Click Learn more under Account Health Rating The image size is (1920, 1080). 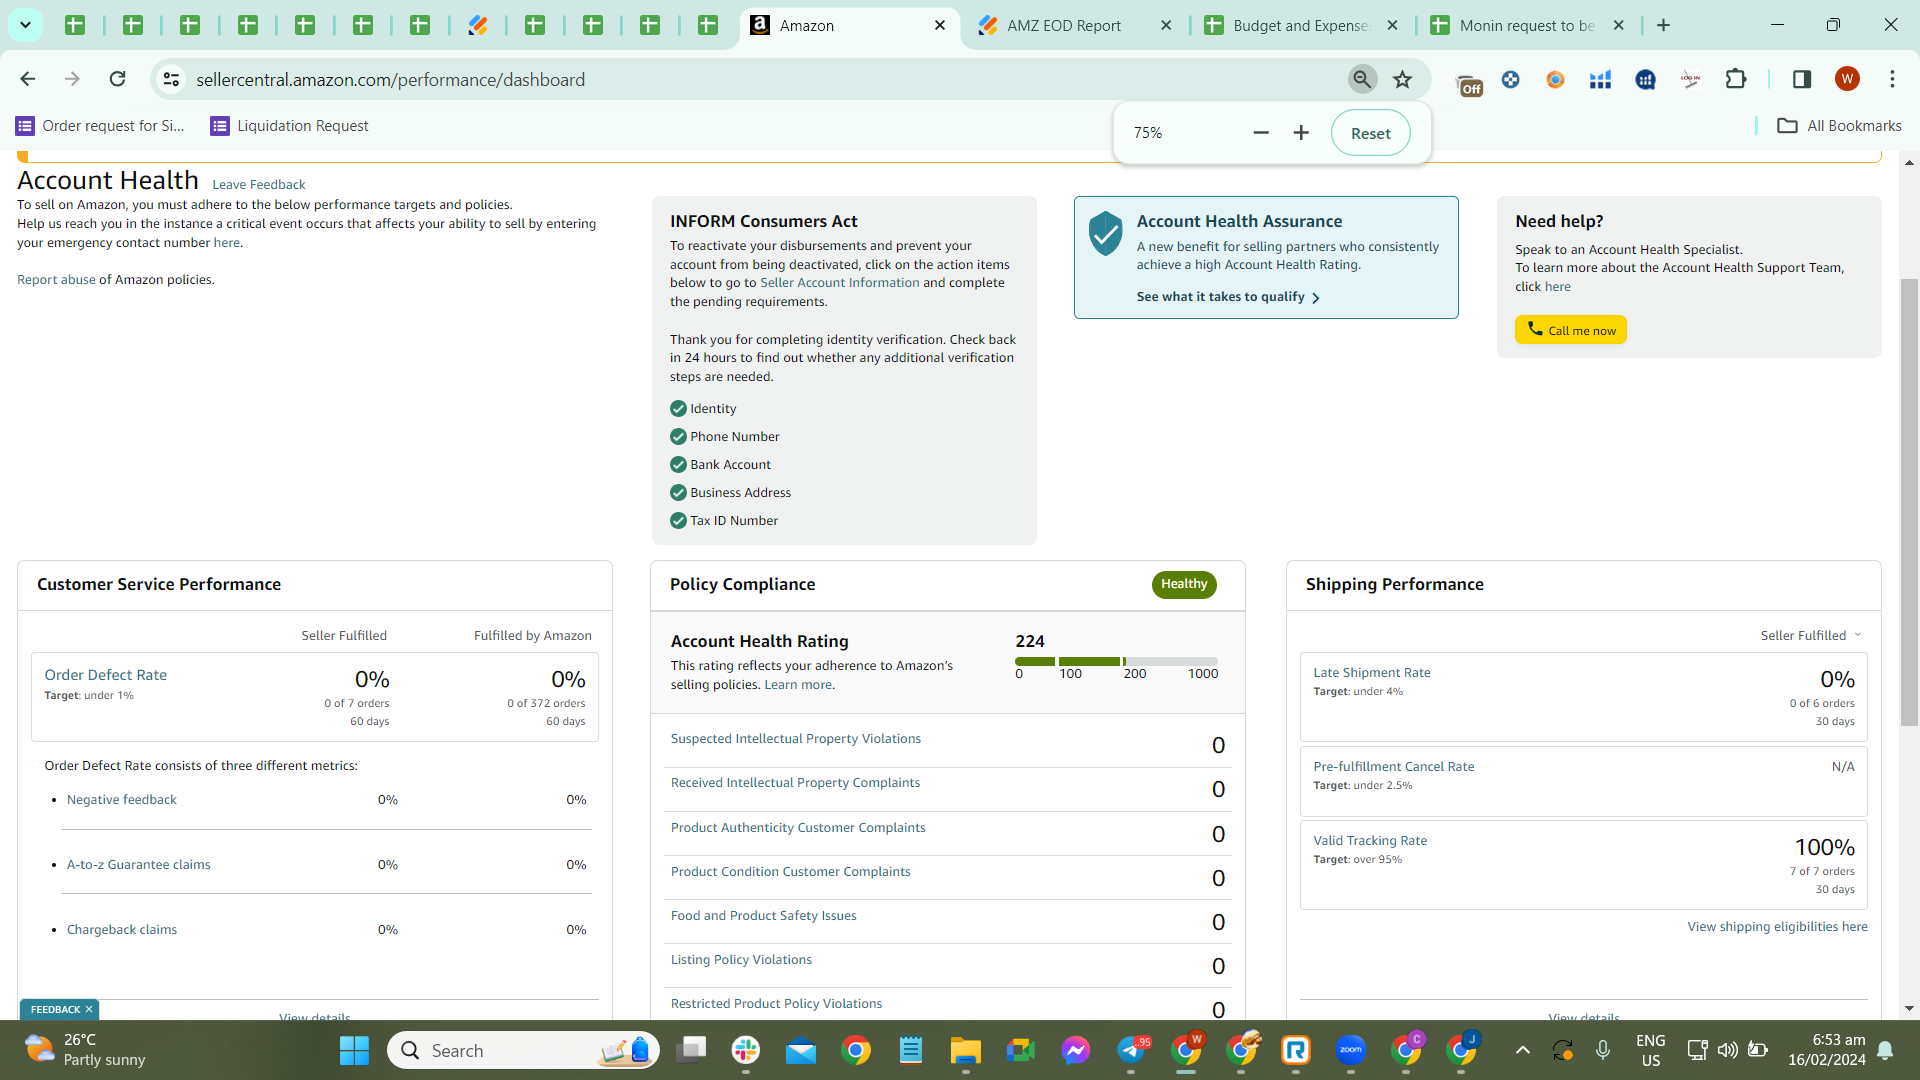797,685
